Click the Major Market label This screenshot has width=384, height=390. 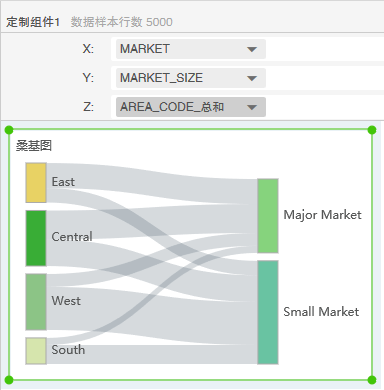pos(322,215)
